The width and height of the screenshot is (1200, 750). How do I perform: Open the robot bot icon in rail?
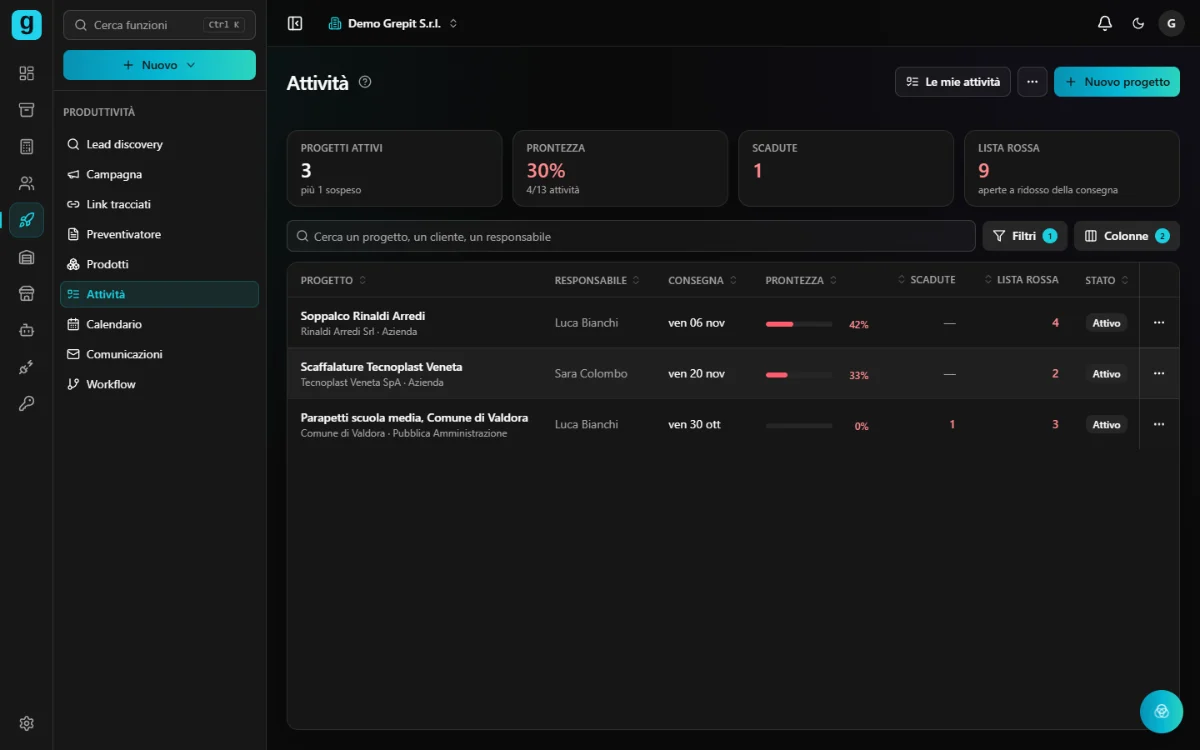(26, 330)
